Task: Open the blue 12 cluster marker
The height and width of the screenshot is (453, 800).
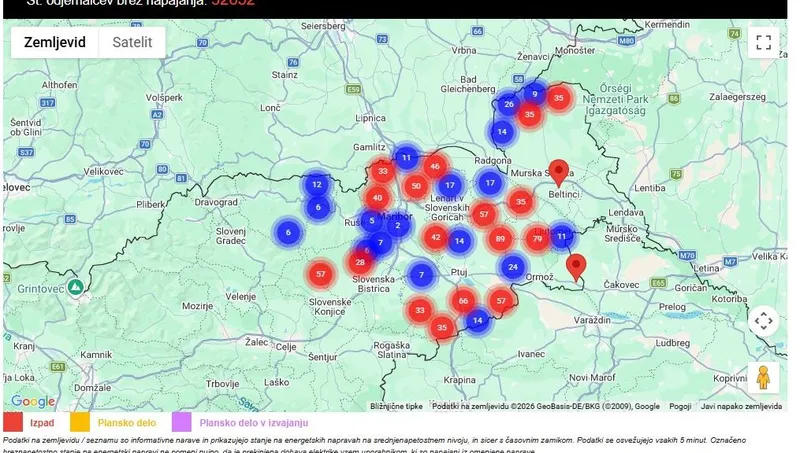Action: 317,184
